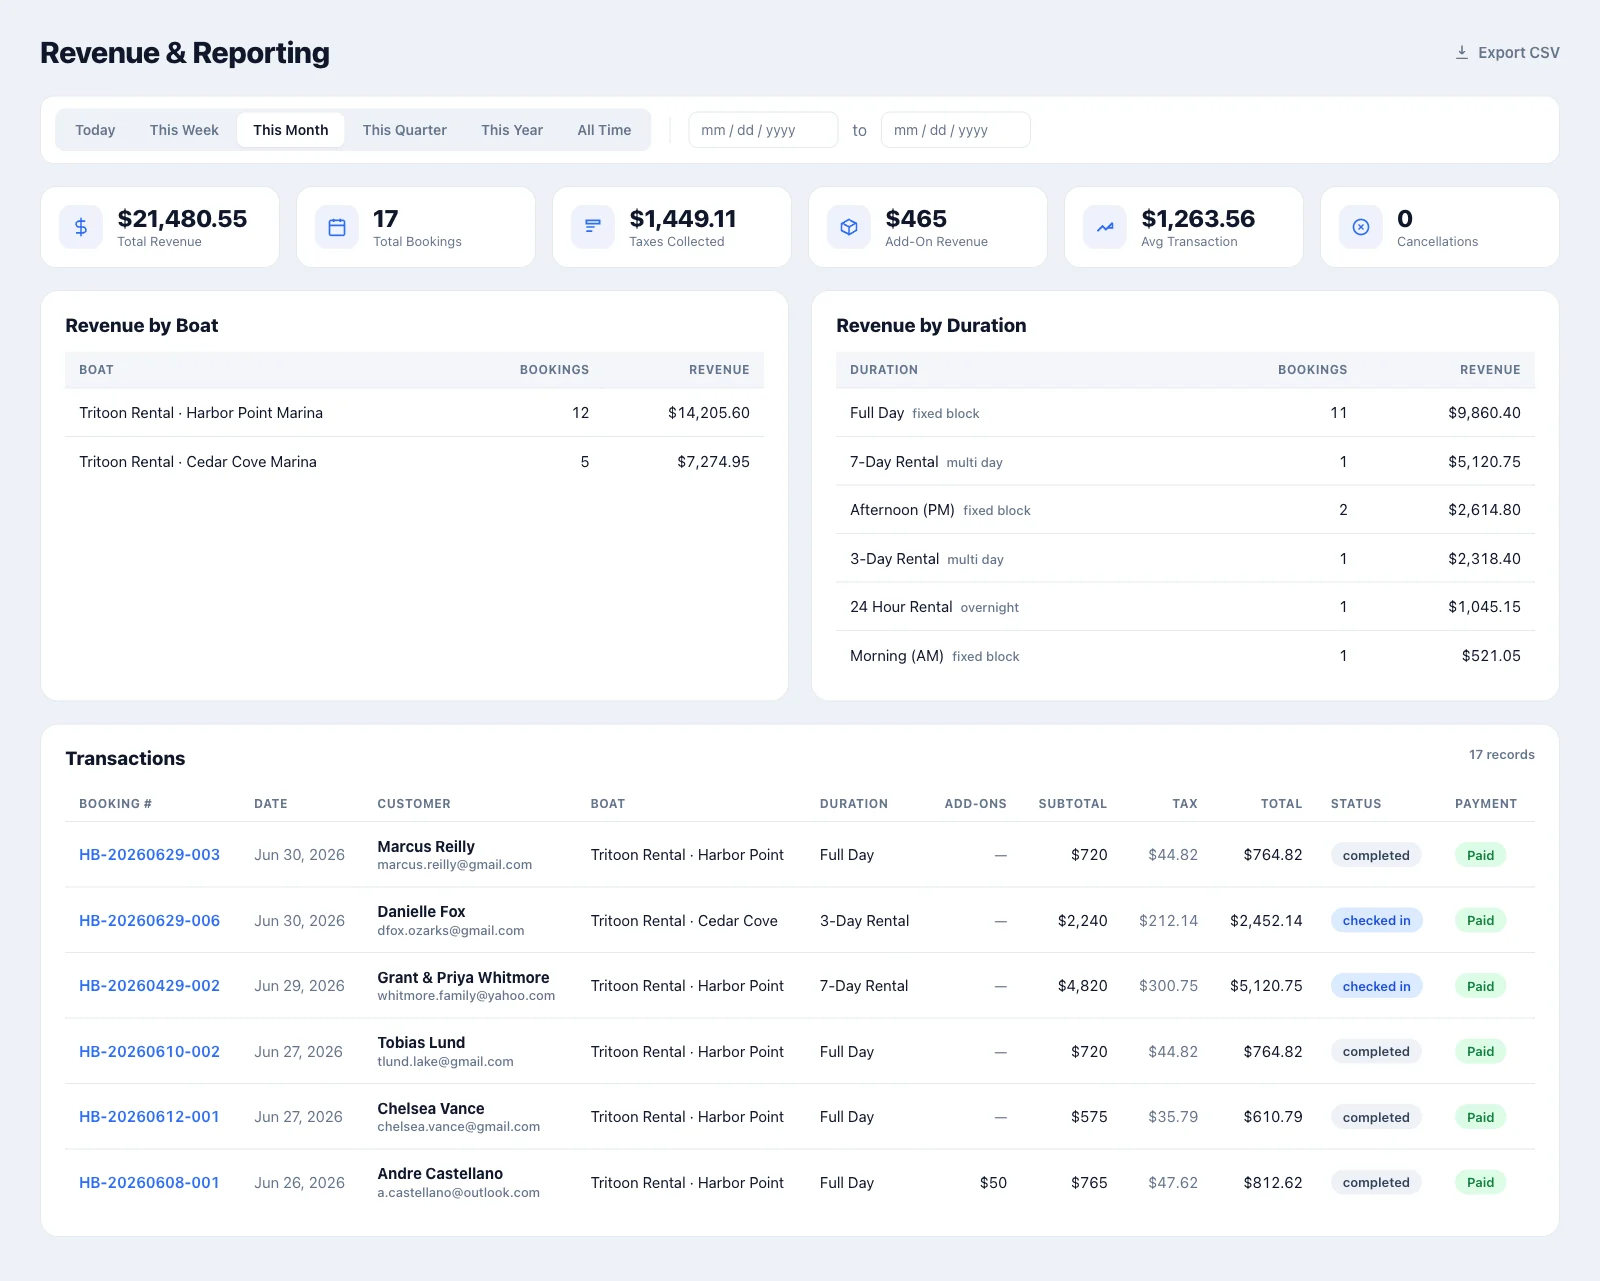Click the $7,274.95 revenue value
The width and height of the screenshot is (1600, 1281).
click(713, 462)
